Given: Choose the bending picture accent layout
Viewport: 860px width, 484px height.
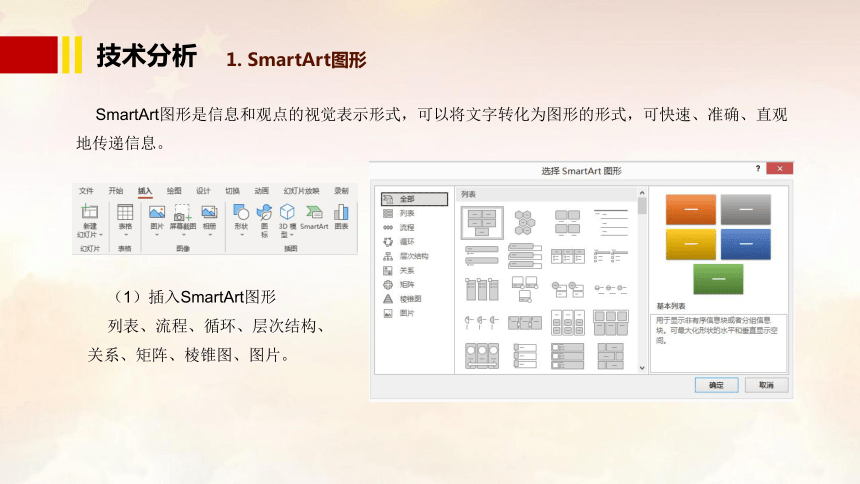Looking at the screenshot, I should click(525, 289).
